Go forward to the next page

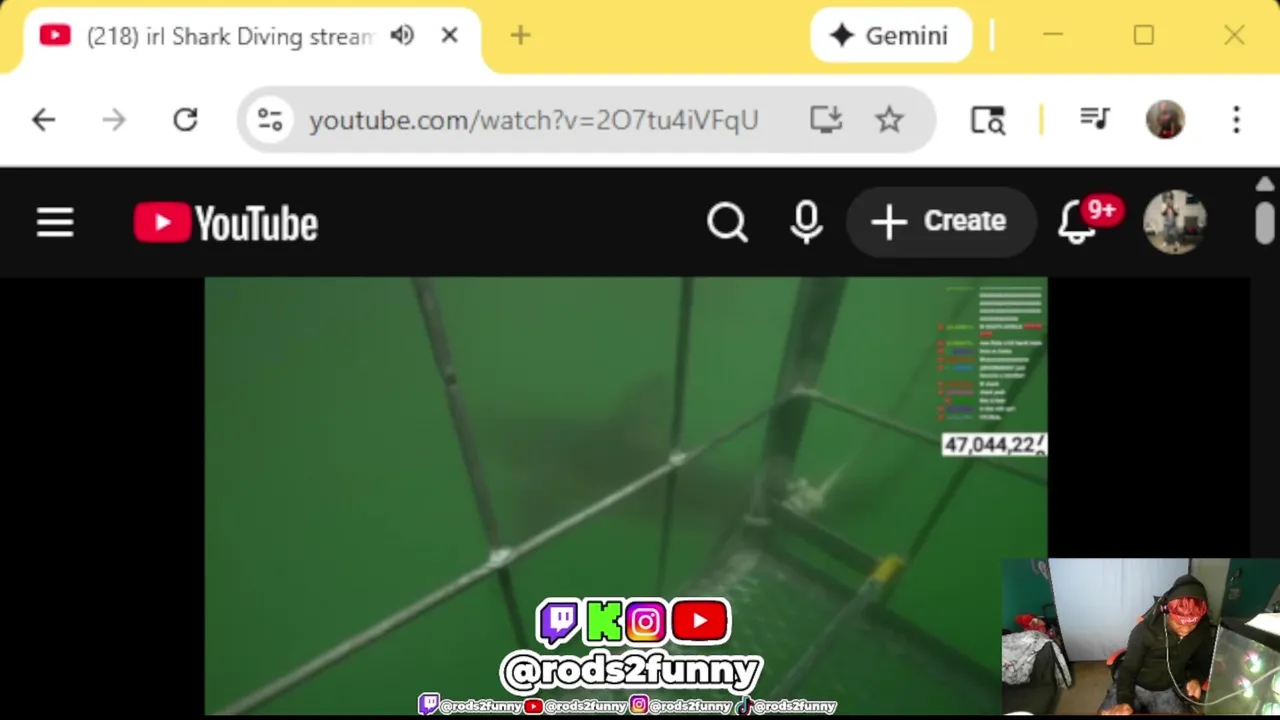tap(114, 120)
